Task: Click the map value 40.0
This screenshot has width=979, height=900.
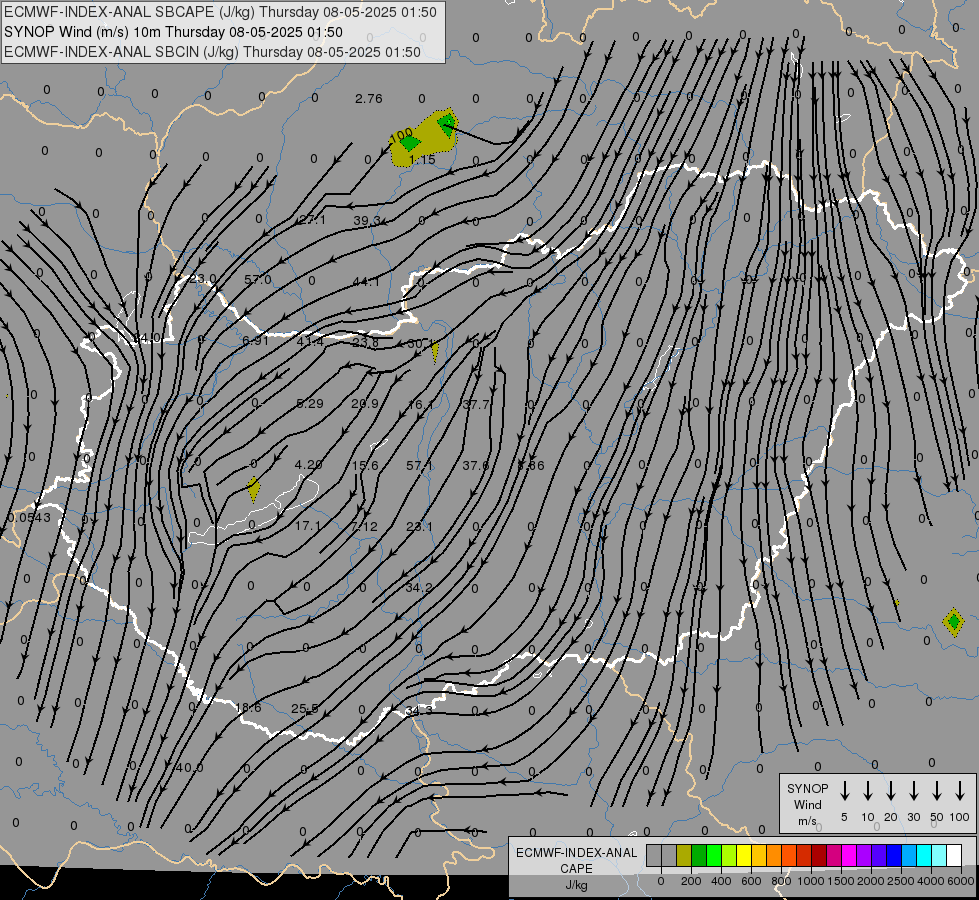Action: click(x=189, y=768)
